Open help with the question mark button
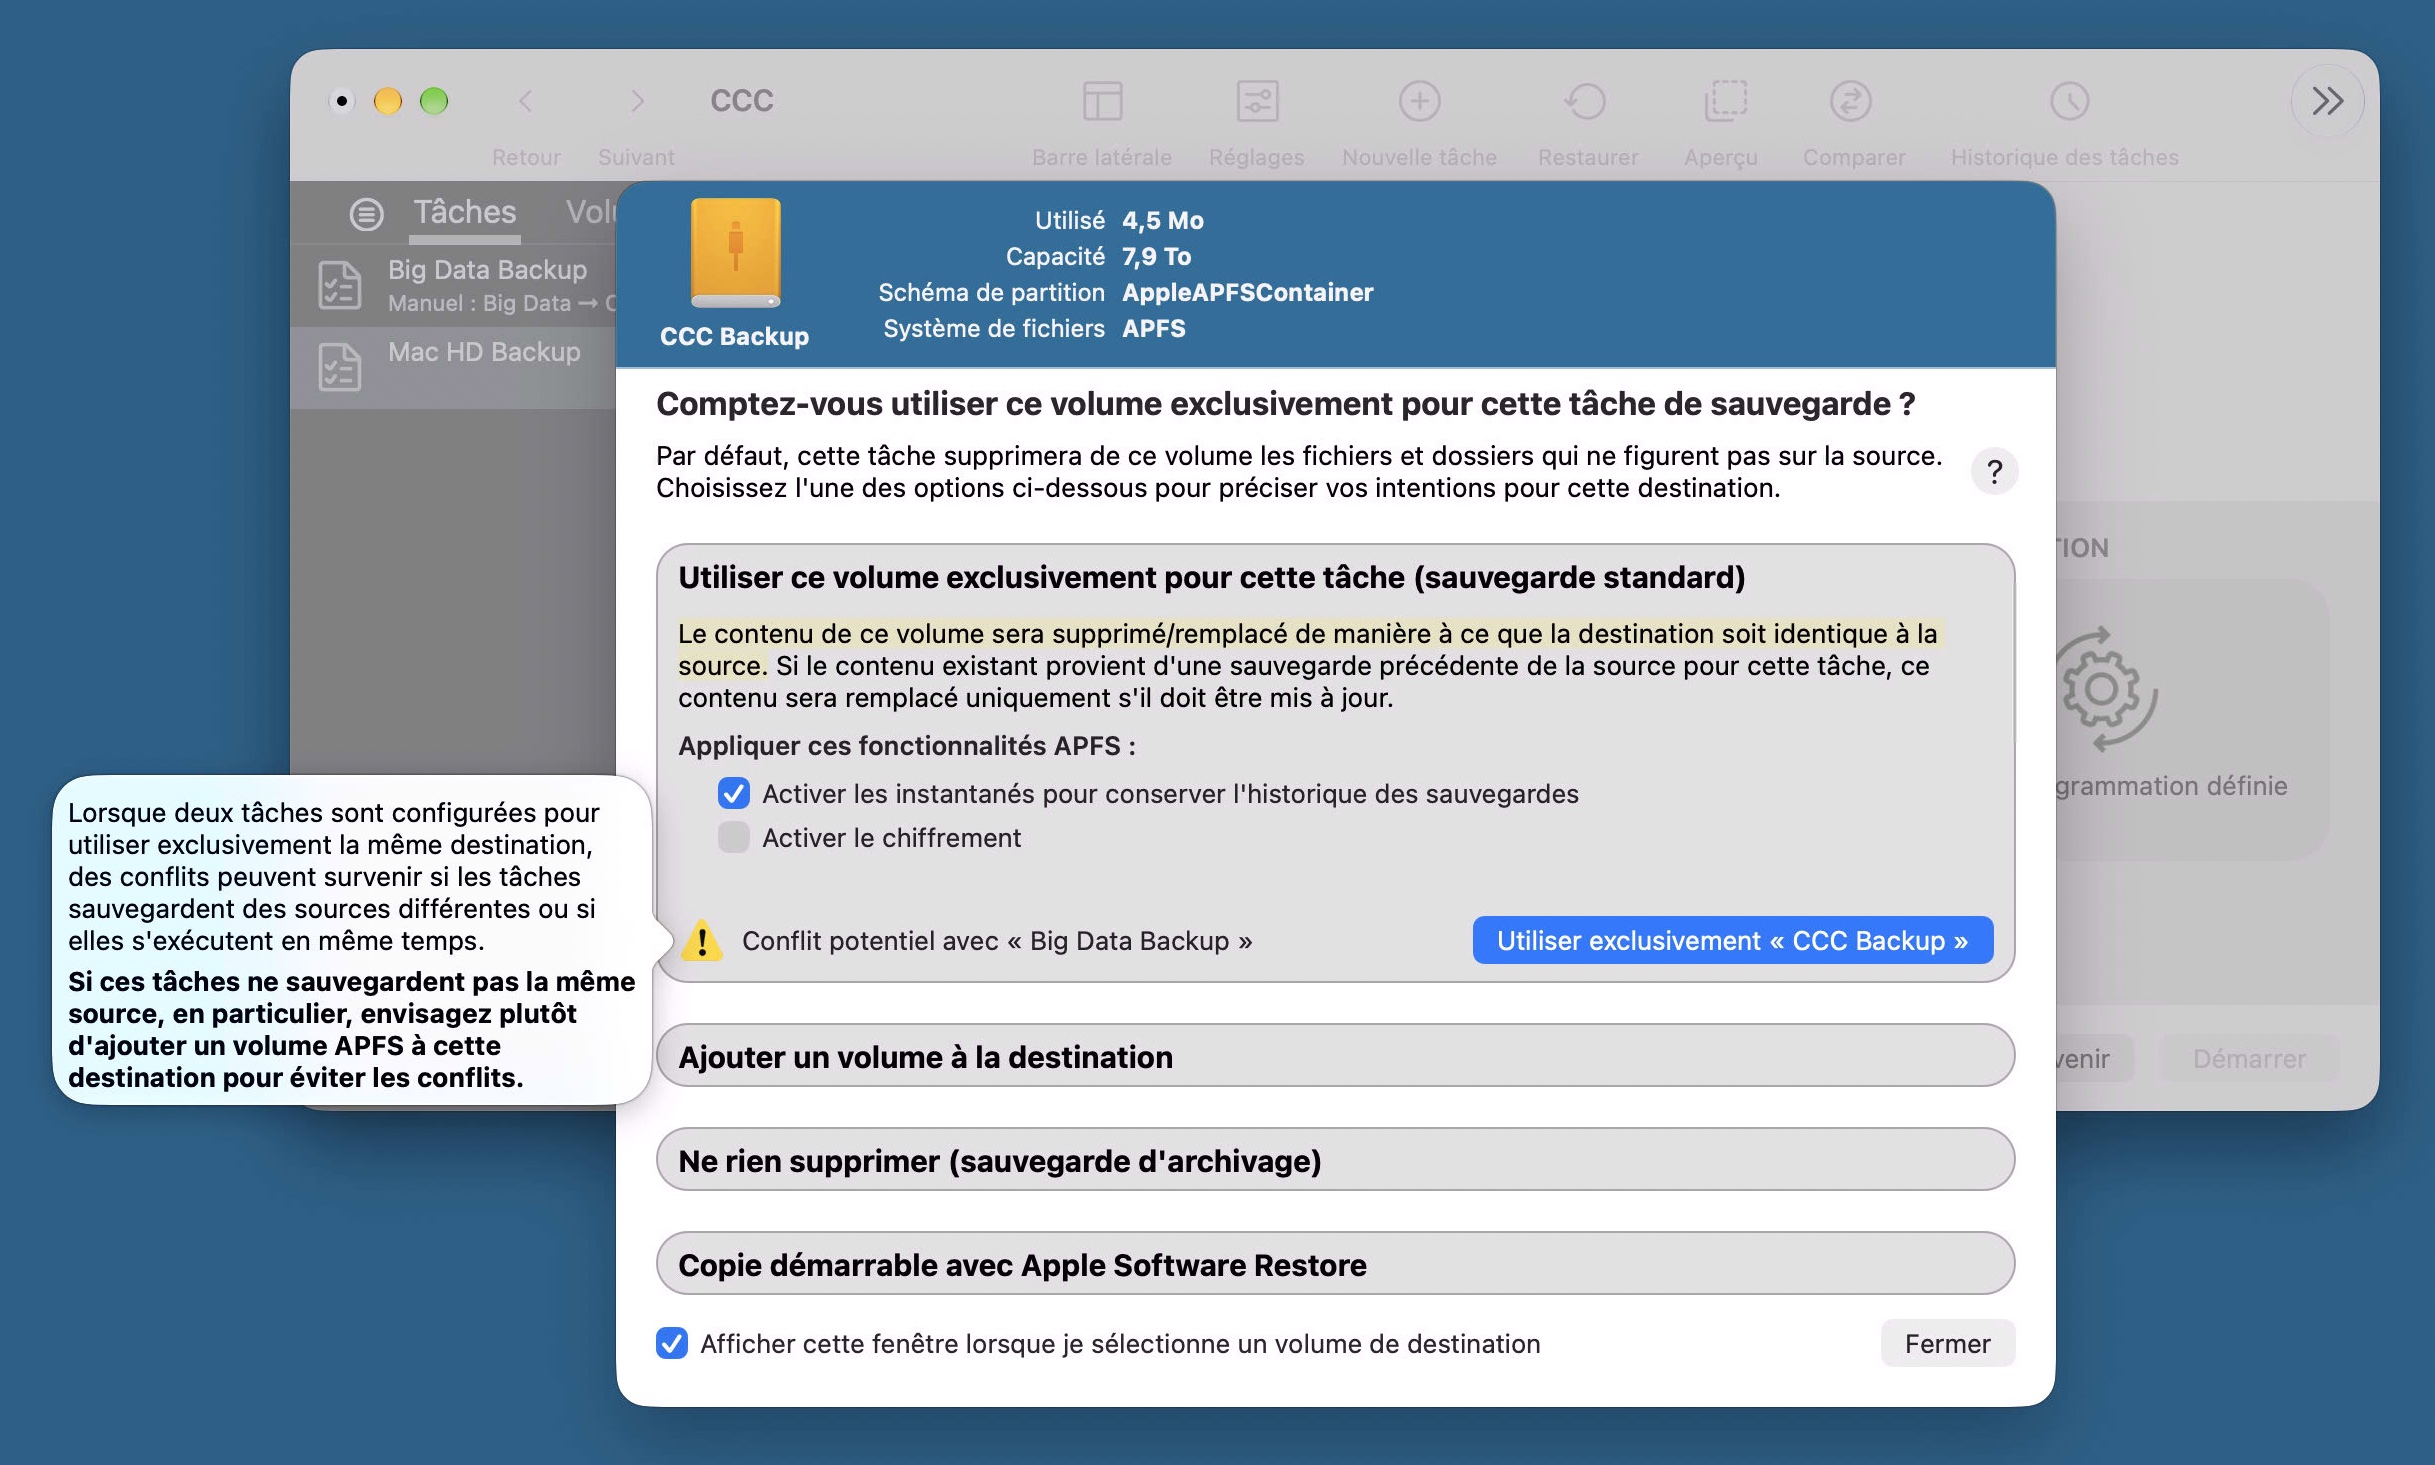 coord(1994,471)
